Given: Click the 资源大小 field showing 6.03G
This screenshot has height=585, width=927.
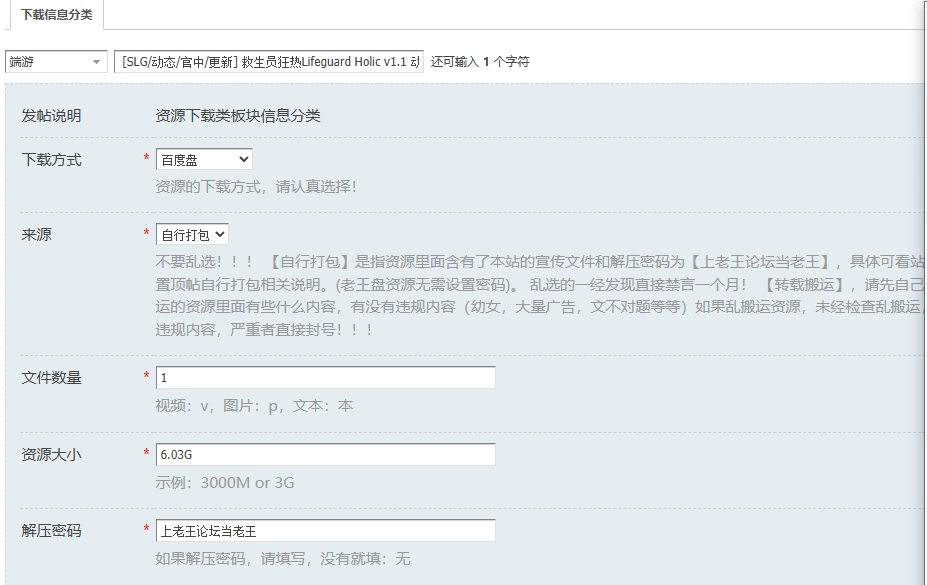Looking at the screenshot, I should pos(326,454).
